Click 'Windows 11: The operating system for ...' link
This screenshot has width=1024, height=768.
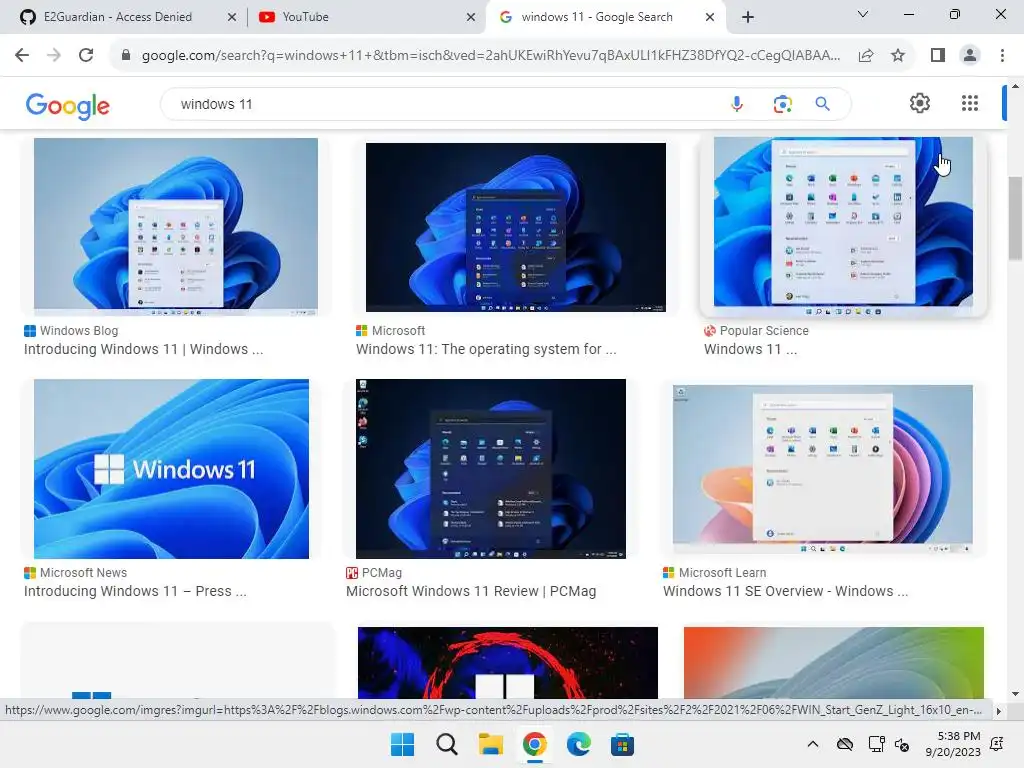[x=486, y=349]
